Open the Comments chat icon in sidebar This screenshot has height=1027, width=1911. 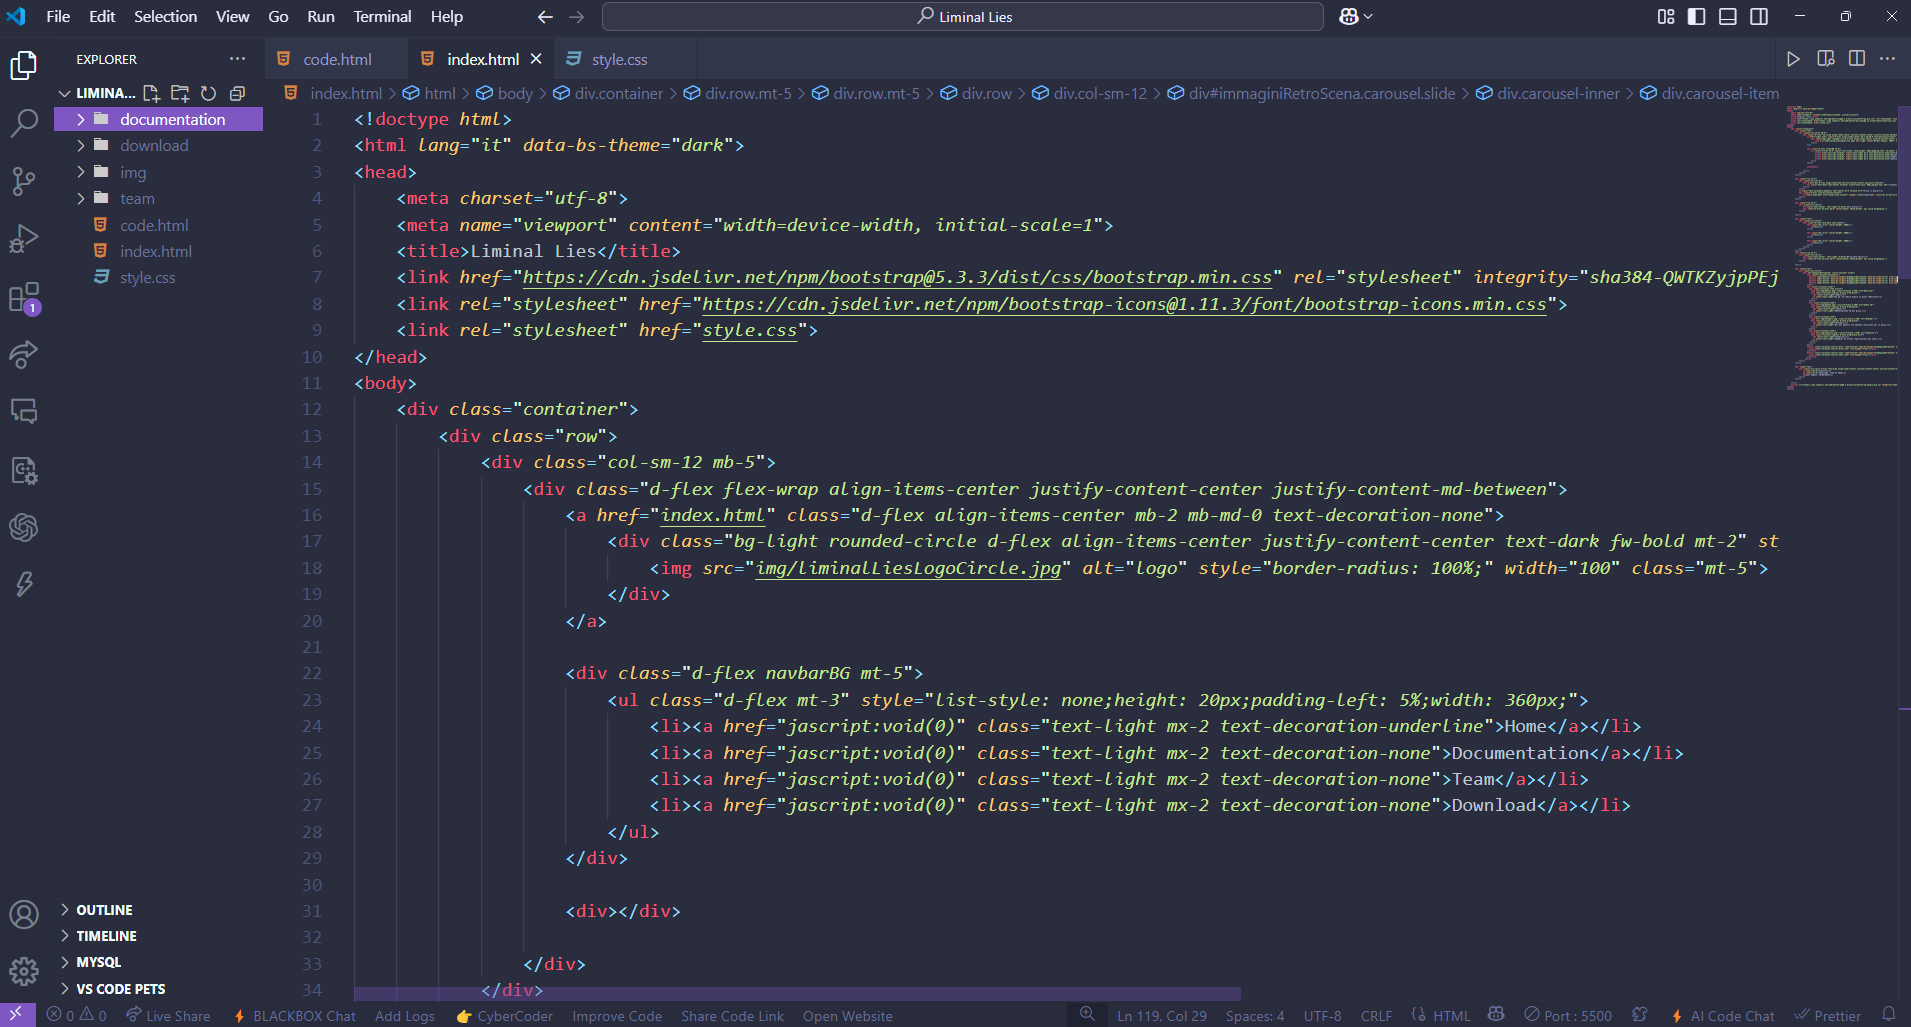coord(24,411)
